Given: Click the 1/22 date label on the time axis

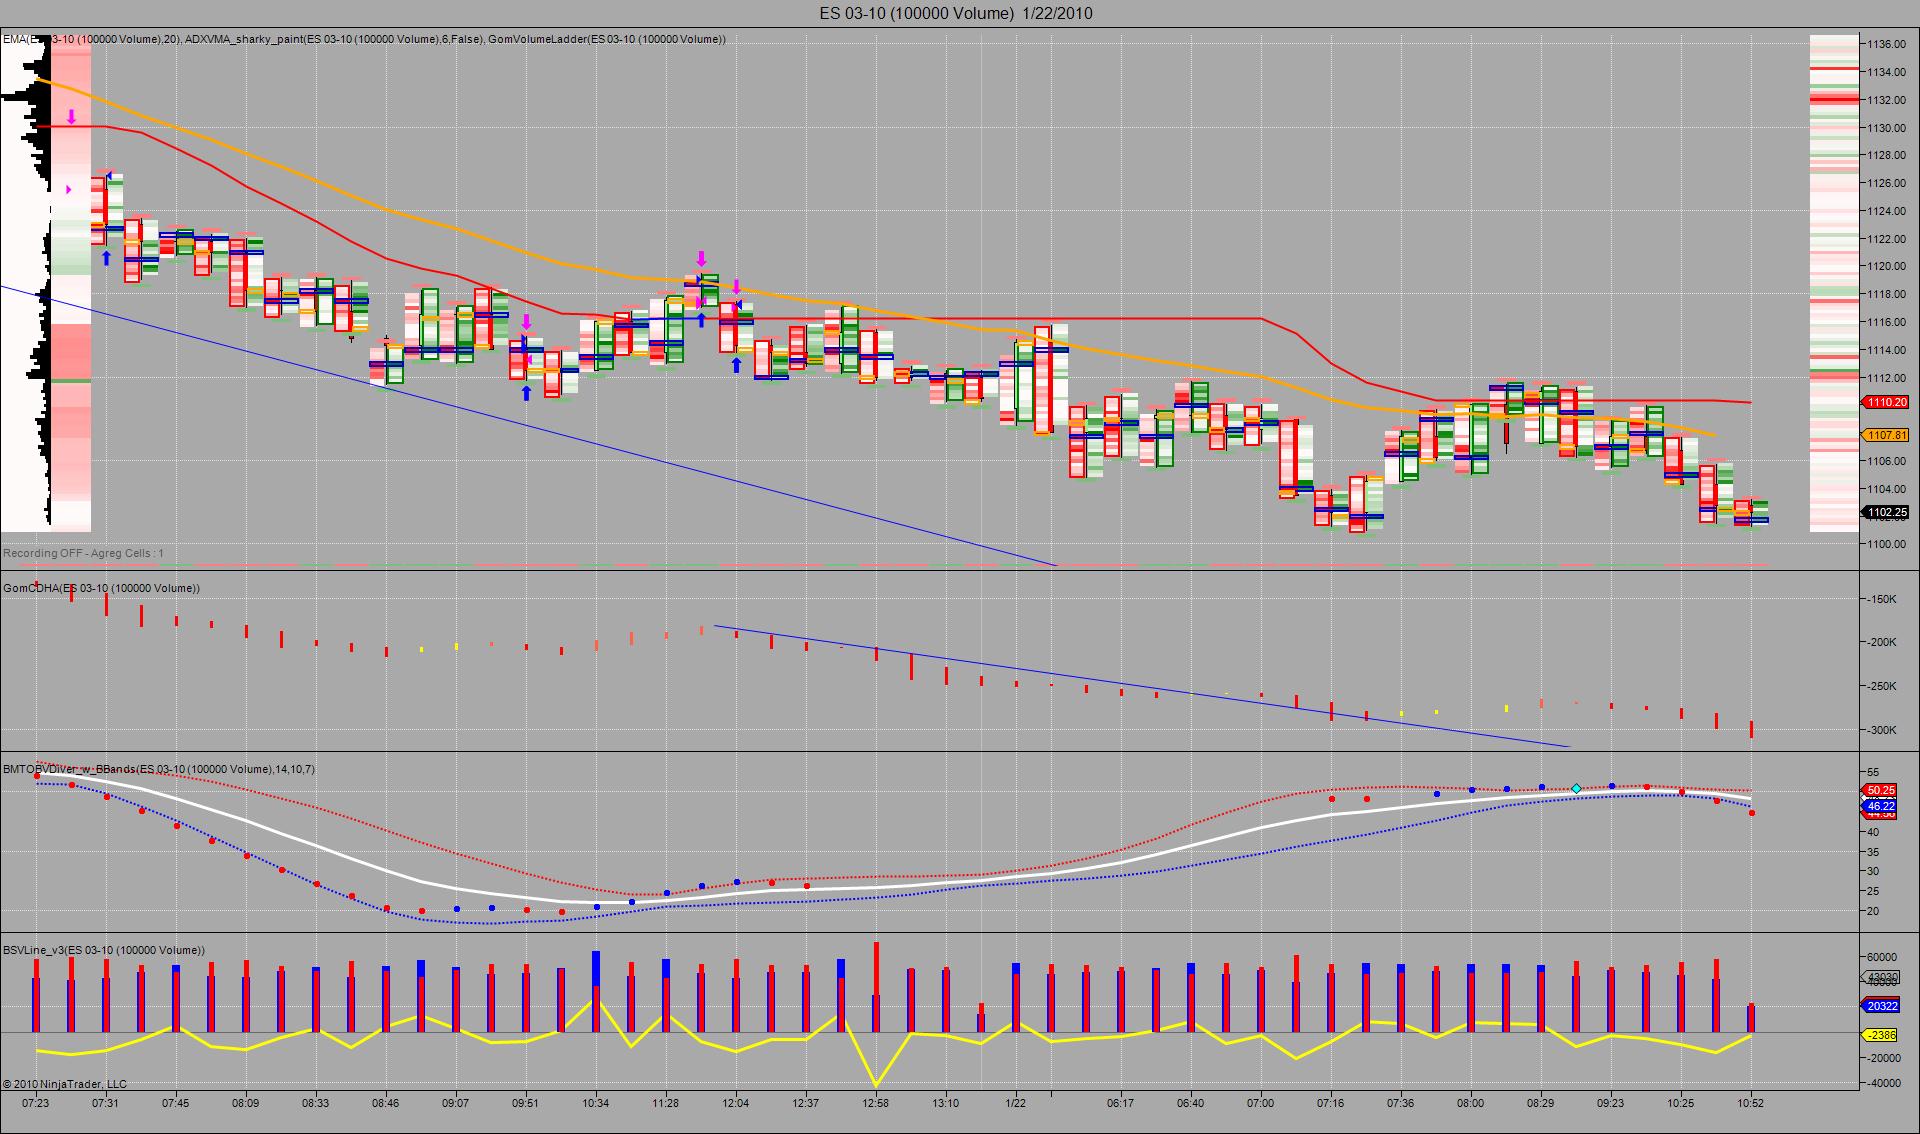Looking at the screenshot, I should pos(1016,1103).
